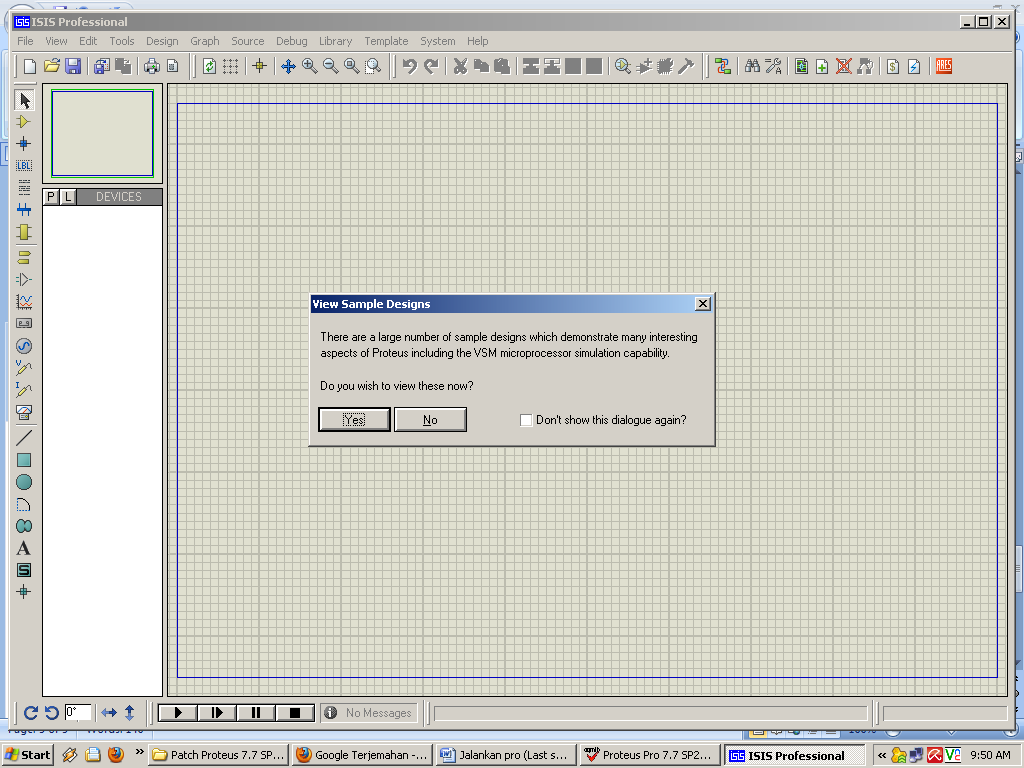Click the Open Design folder icon
The image size is (1024, 768).
pos(52,66)
